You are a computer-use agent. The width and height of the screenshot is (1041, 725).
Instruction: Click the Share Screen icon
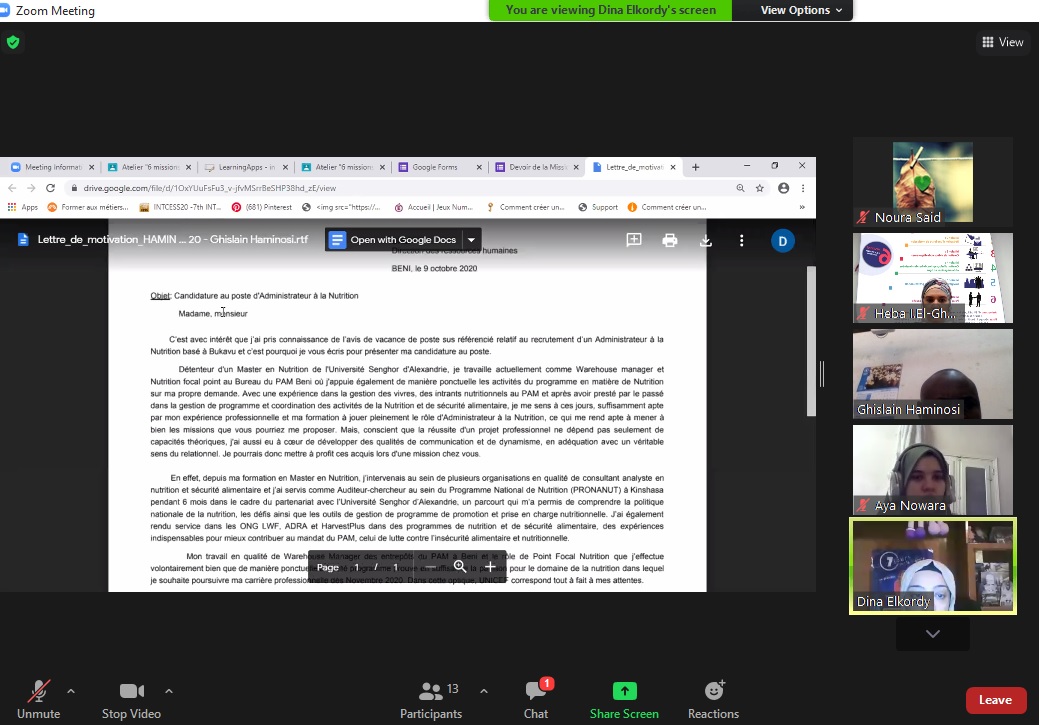[x=624, y=691]
